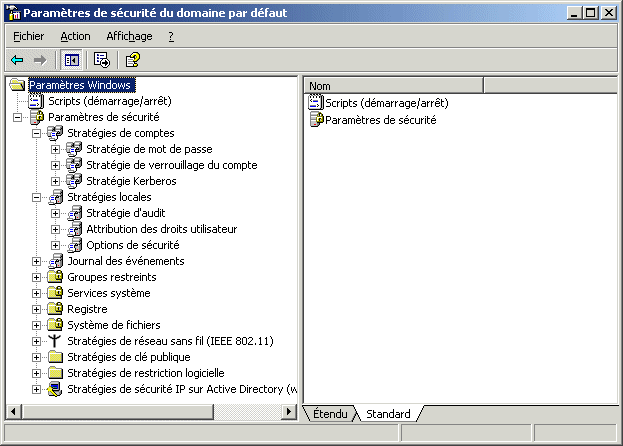This screenshot has width=623, height=446.
Task: Open the Affichage menu
Action: [129, 36]
